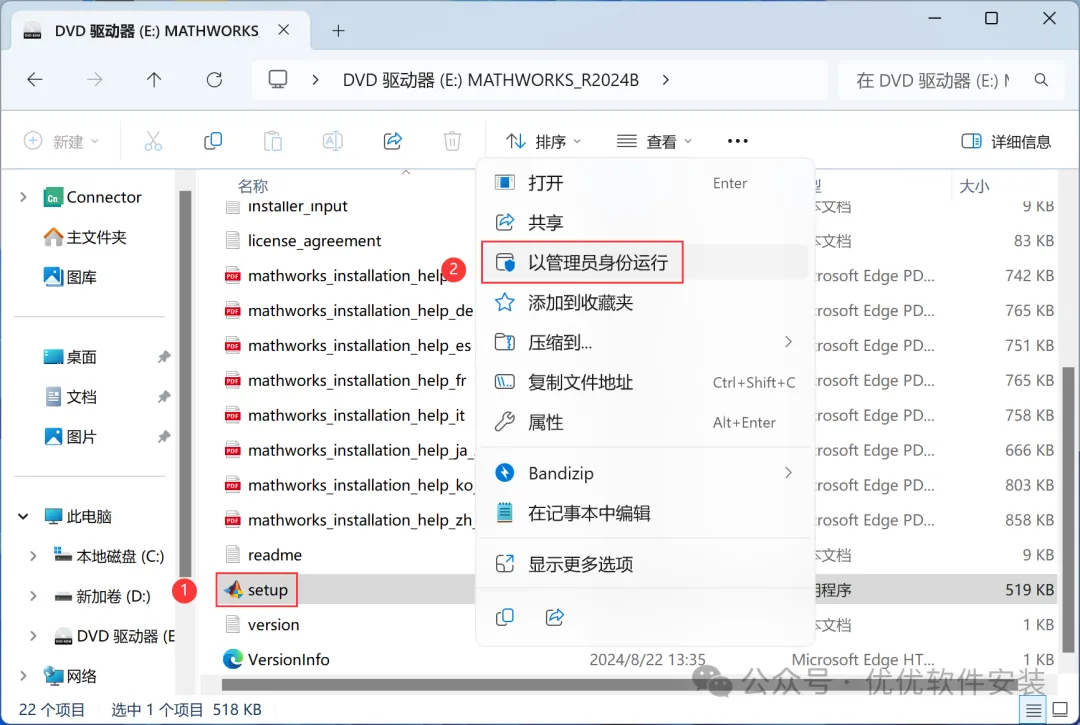Open Pictures (图片) in sidebar

(70, 437)
